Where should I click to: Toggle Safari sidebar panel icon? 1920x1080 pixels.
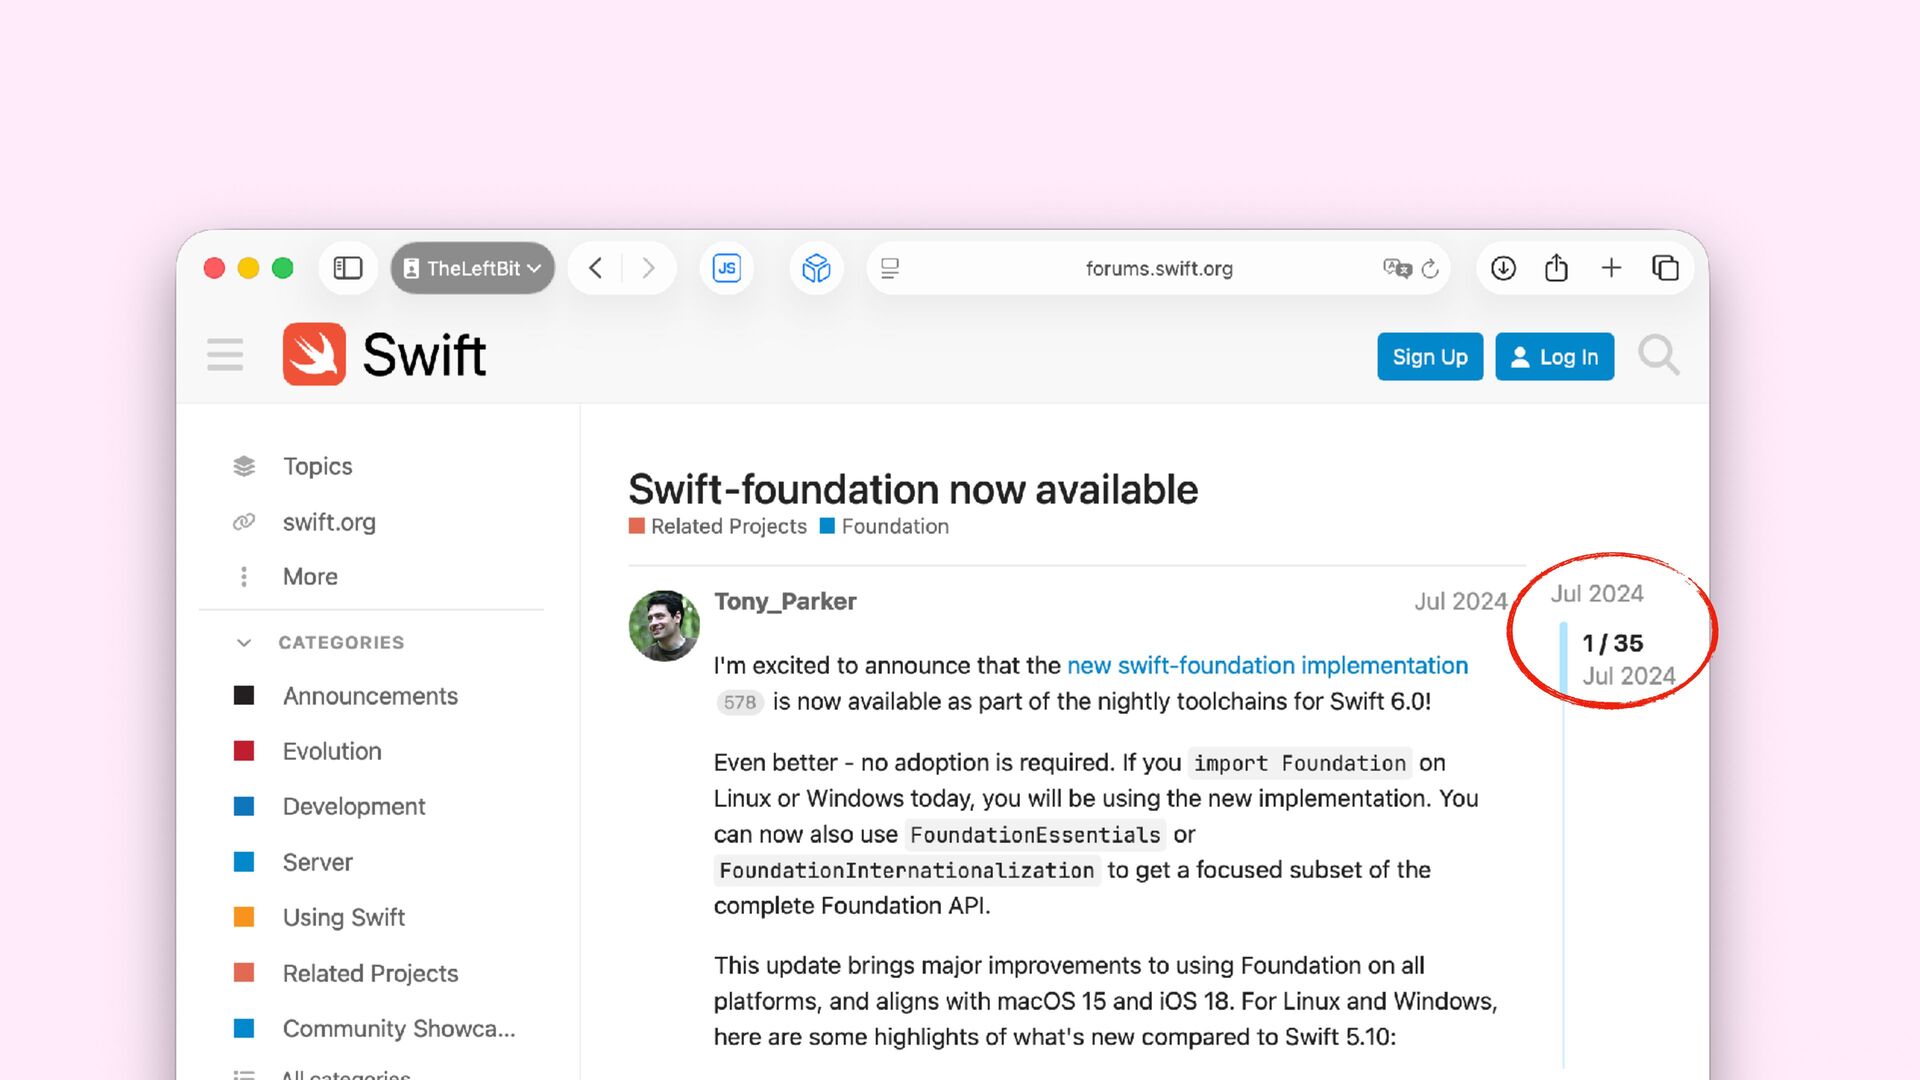tap(347, 268)
